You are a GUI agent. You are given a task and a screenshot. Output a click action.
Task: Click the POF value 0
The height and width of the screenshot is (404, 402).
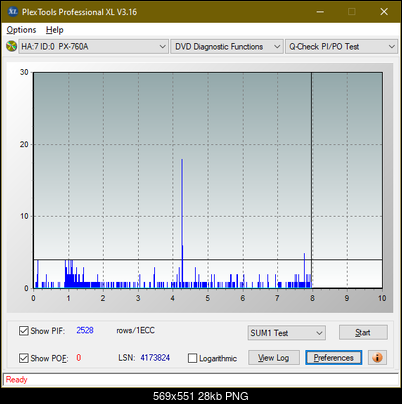click(x=79, y=358)
